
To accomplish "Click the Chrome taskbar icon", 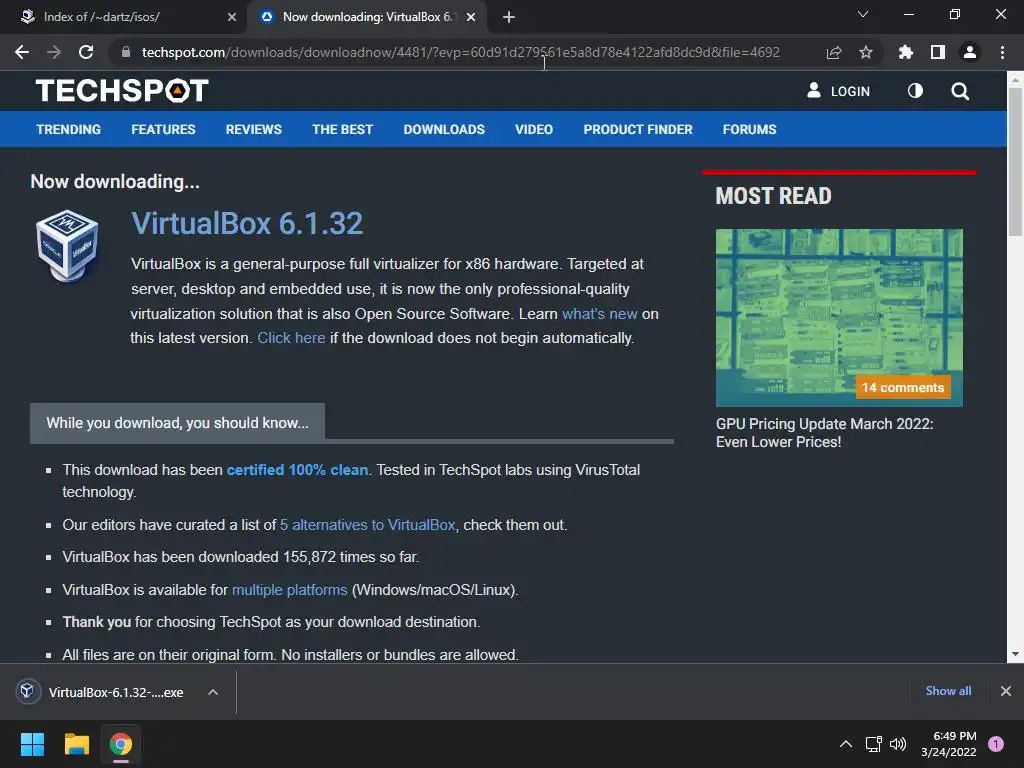I will [121, 744].
